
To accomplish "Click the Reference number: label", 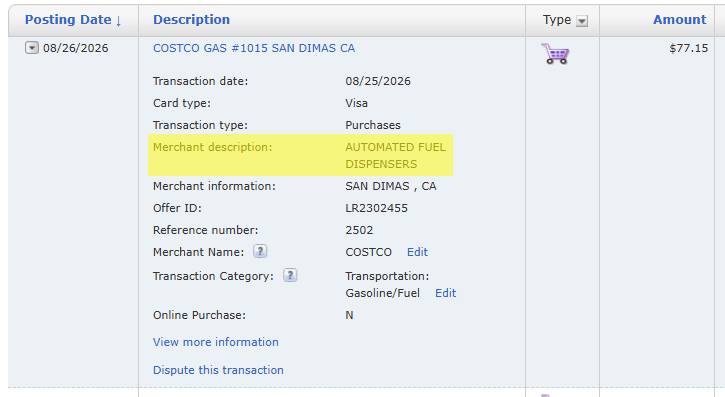I will (206, 230).
